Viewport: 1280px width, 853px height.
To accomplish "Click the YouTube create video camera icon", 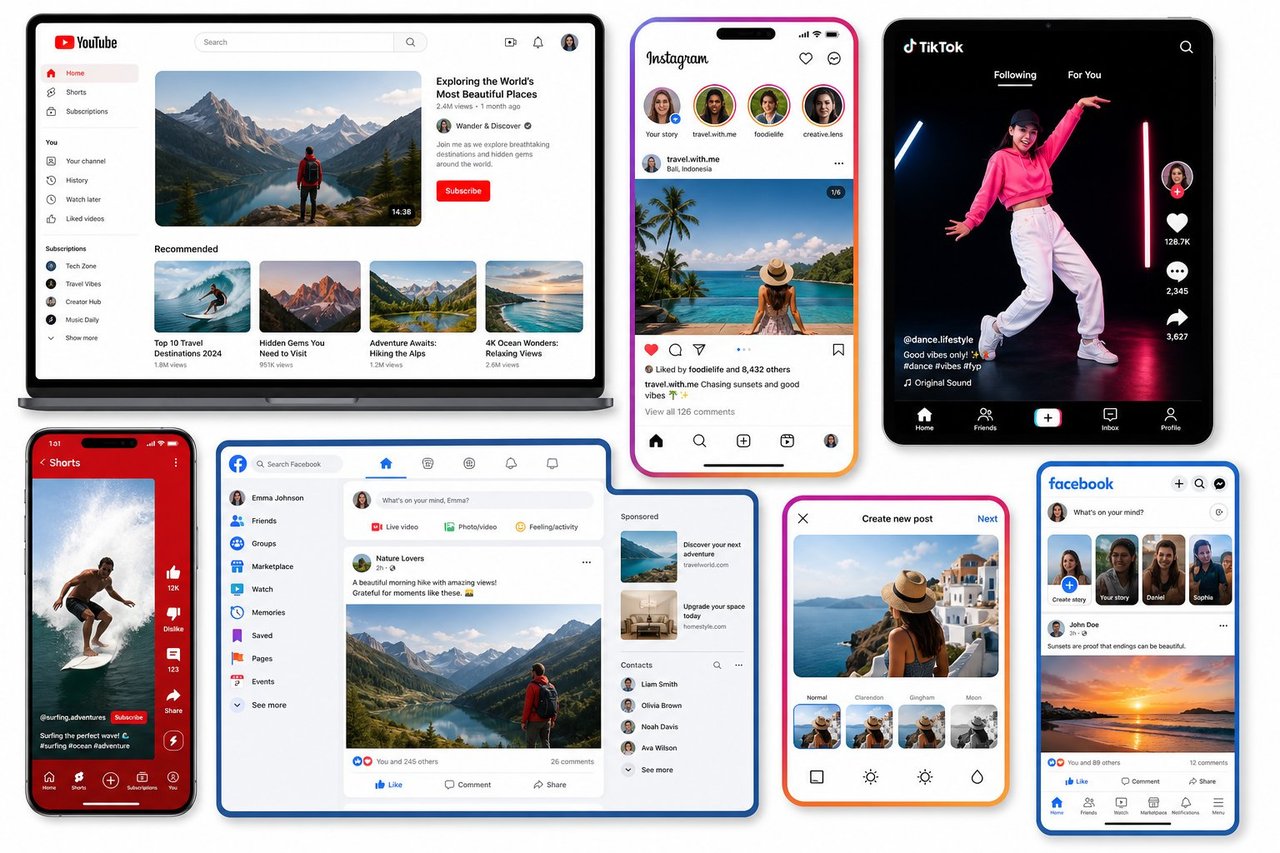I will click(510, 42).
